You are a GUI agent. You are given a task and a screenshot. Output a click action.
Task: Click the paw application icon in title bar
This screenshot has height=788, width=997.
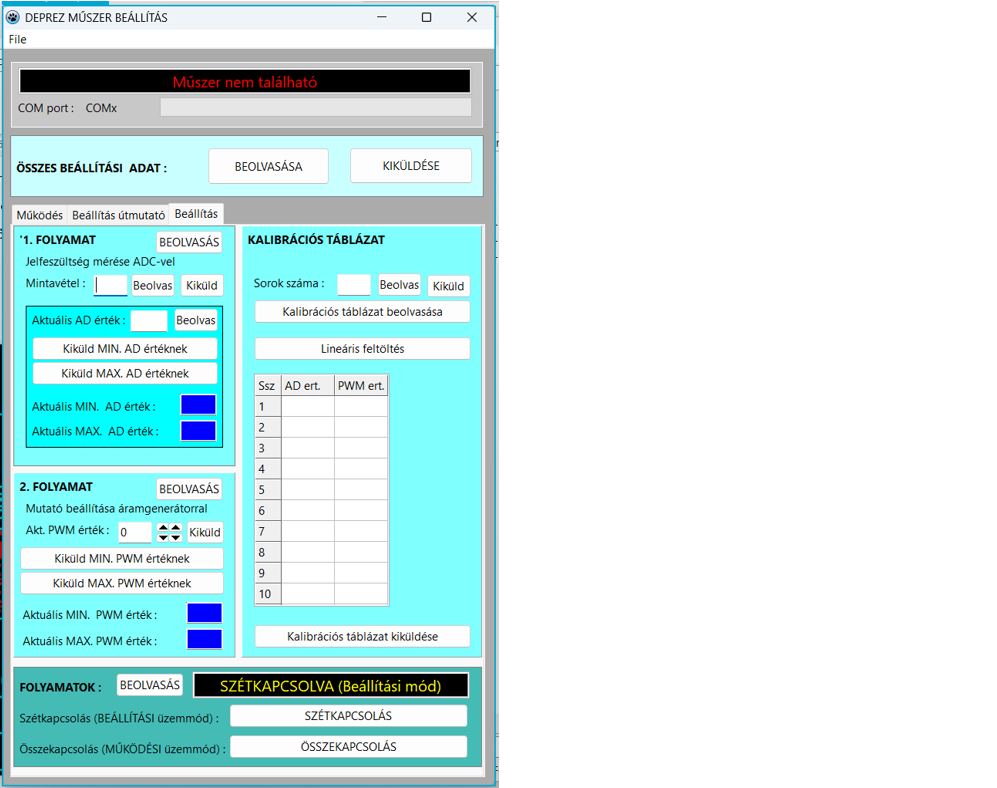click(14, 16)
